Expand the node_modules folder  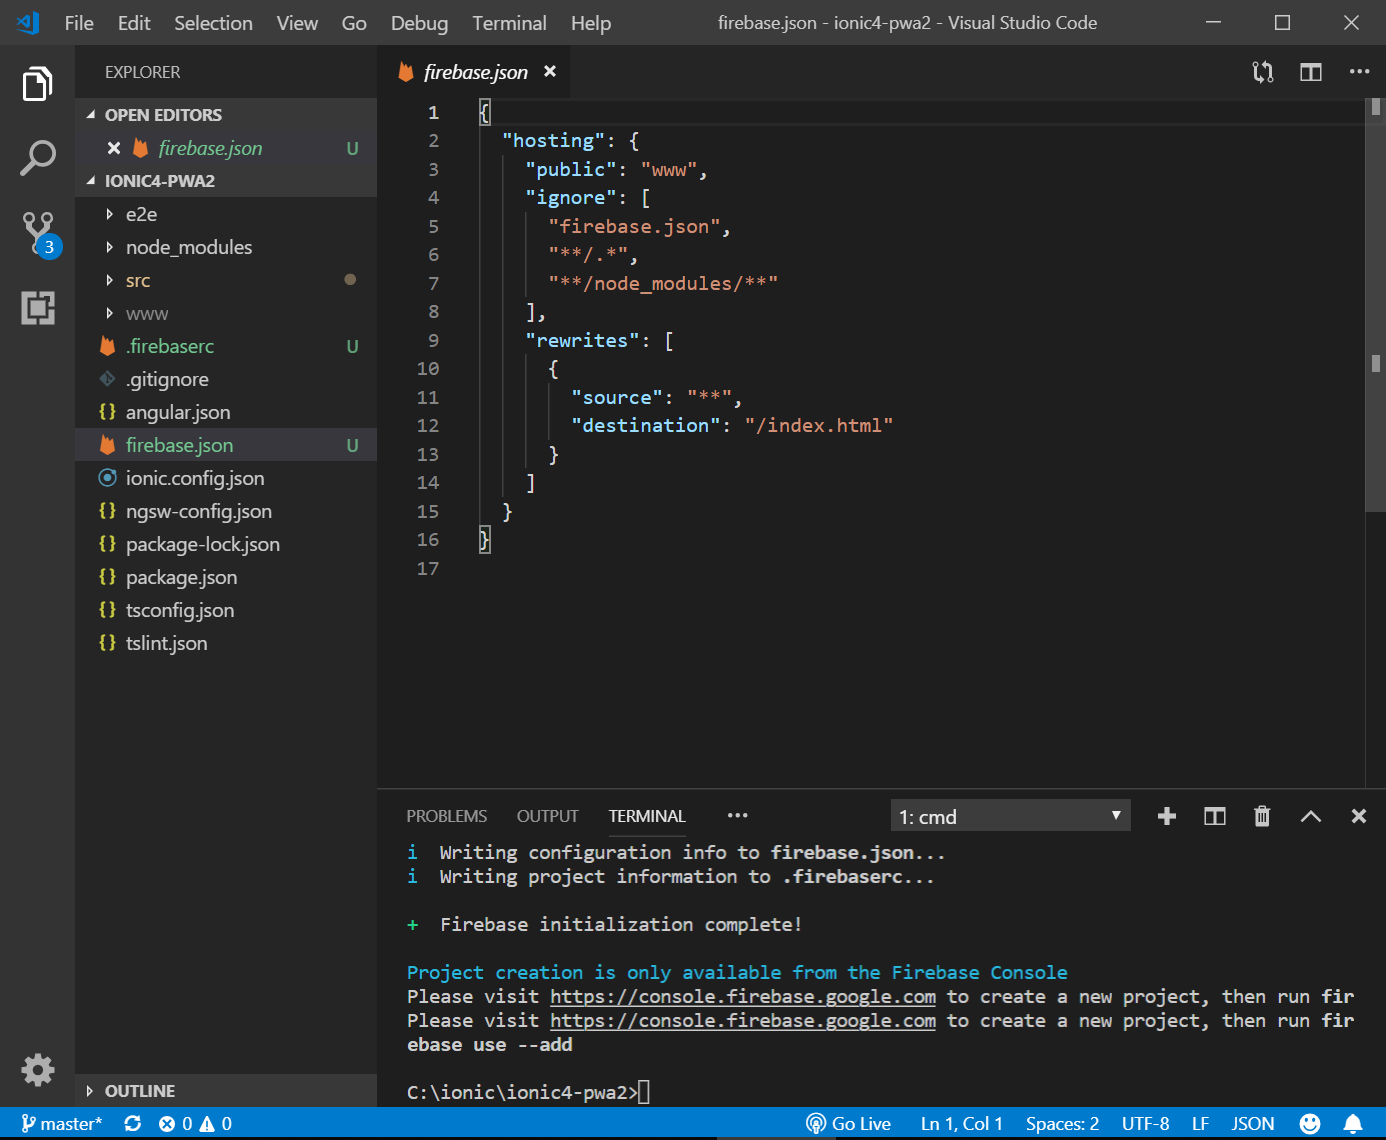click(x=188, y=247)
